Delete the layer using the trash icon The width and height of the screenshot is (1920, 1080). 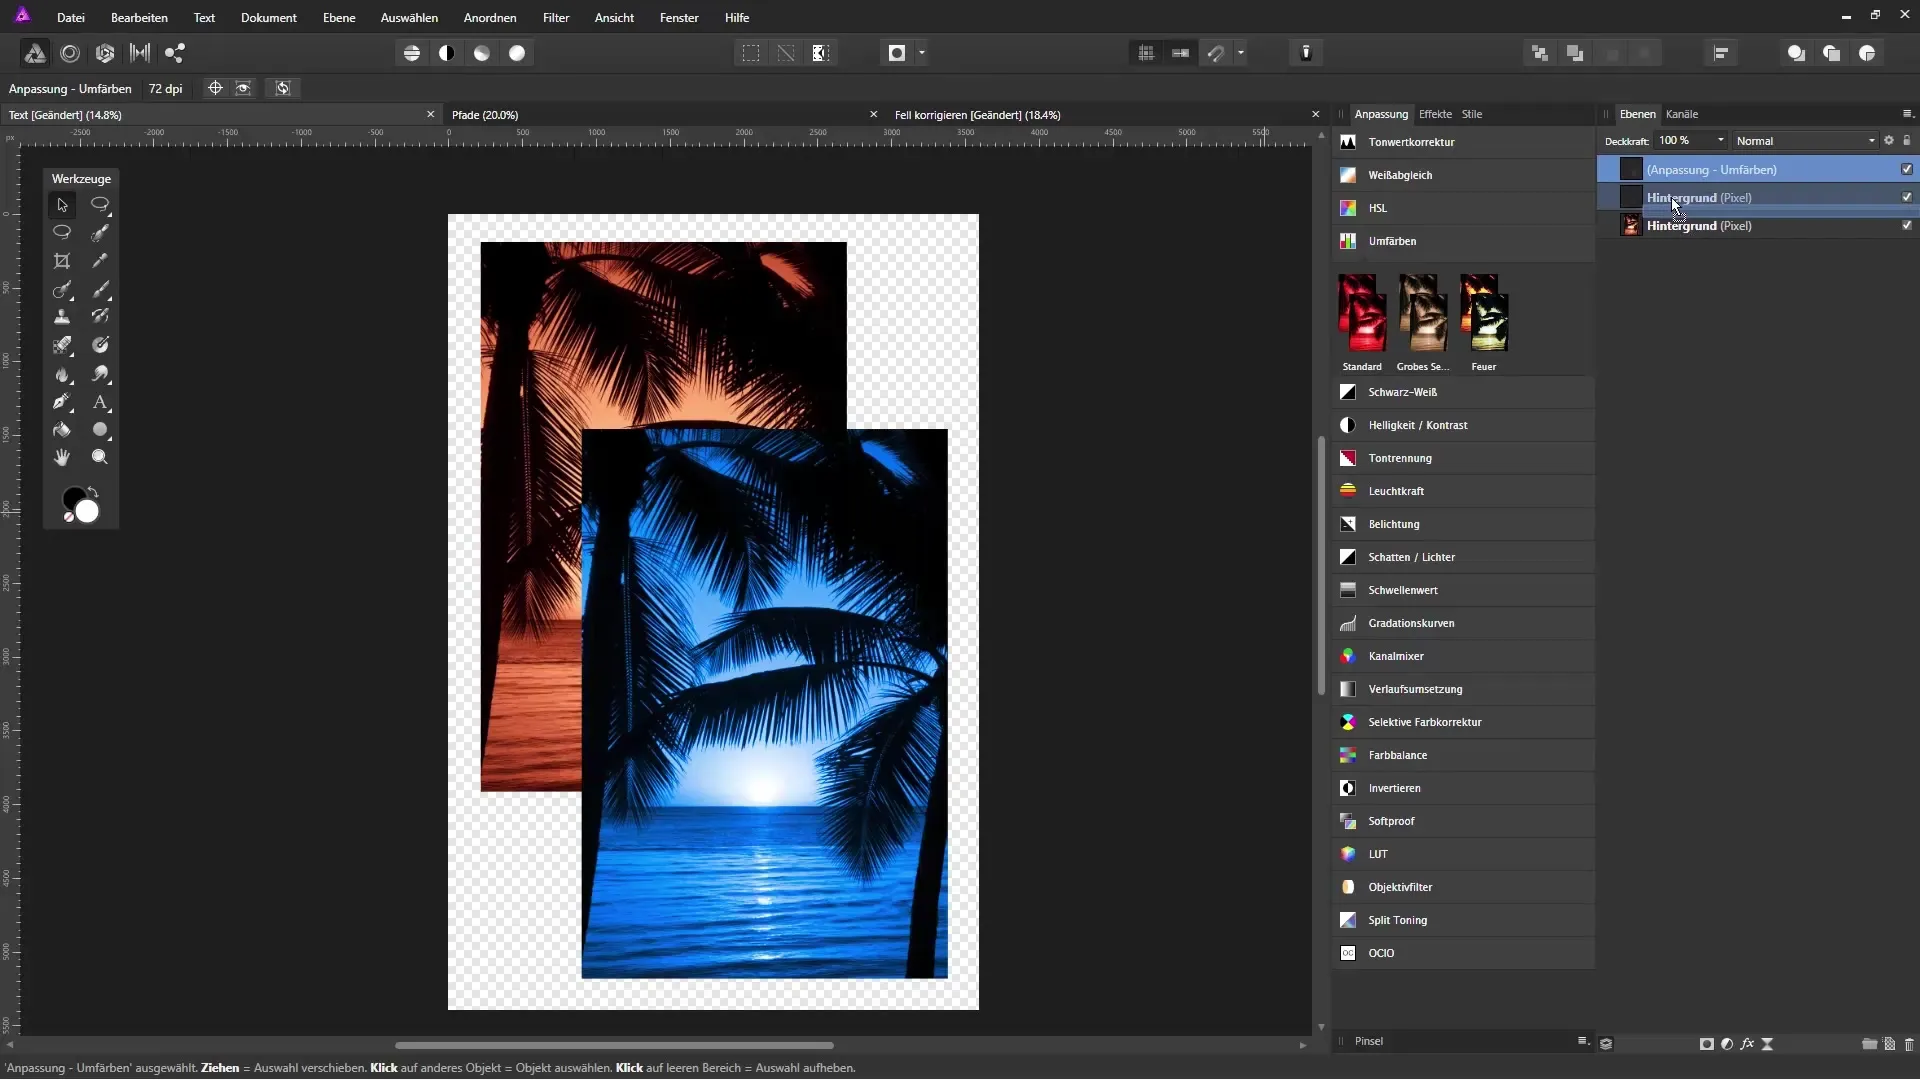pos(1909,1044)
